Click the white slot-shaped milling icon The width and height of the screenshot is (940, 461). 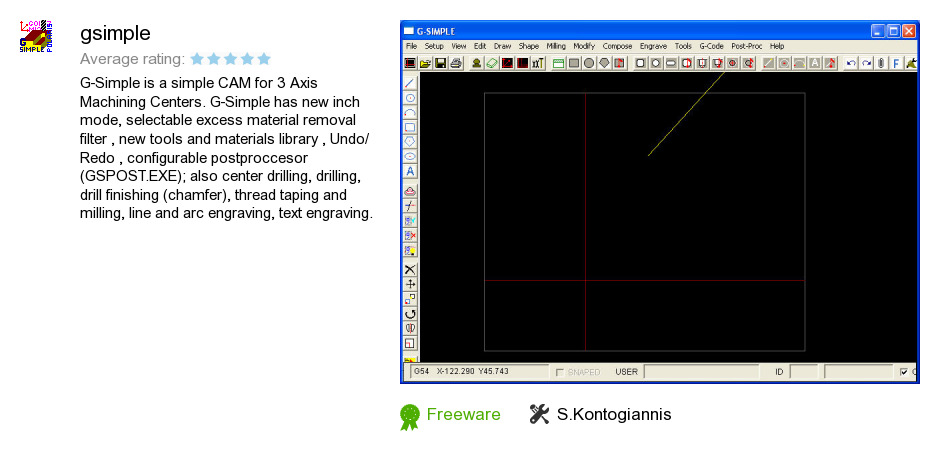(671, 63)
